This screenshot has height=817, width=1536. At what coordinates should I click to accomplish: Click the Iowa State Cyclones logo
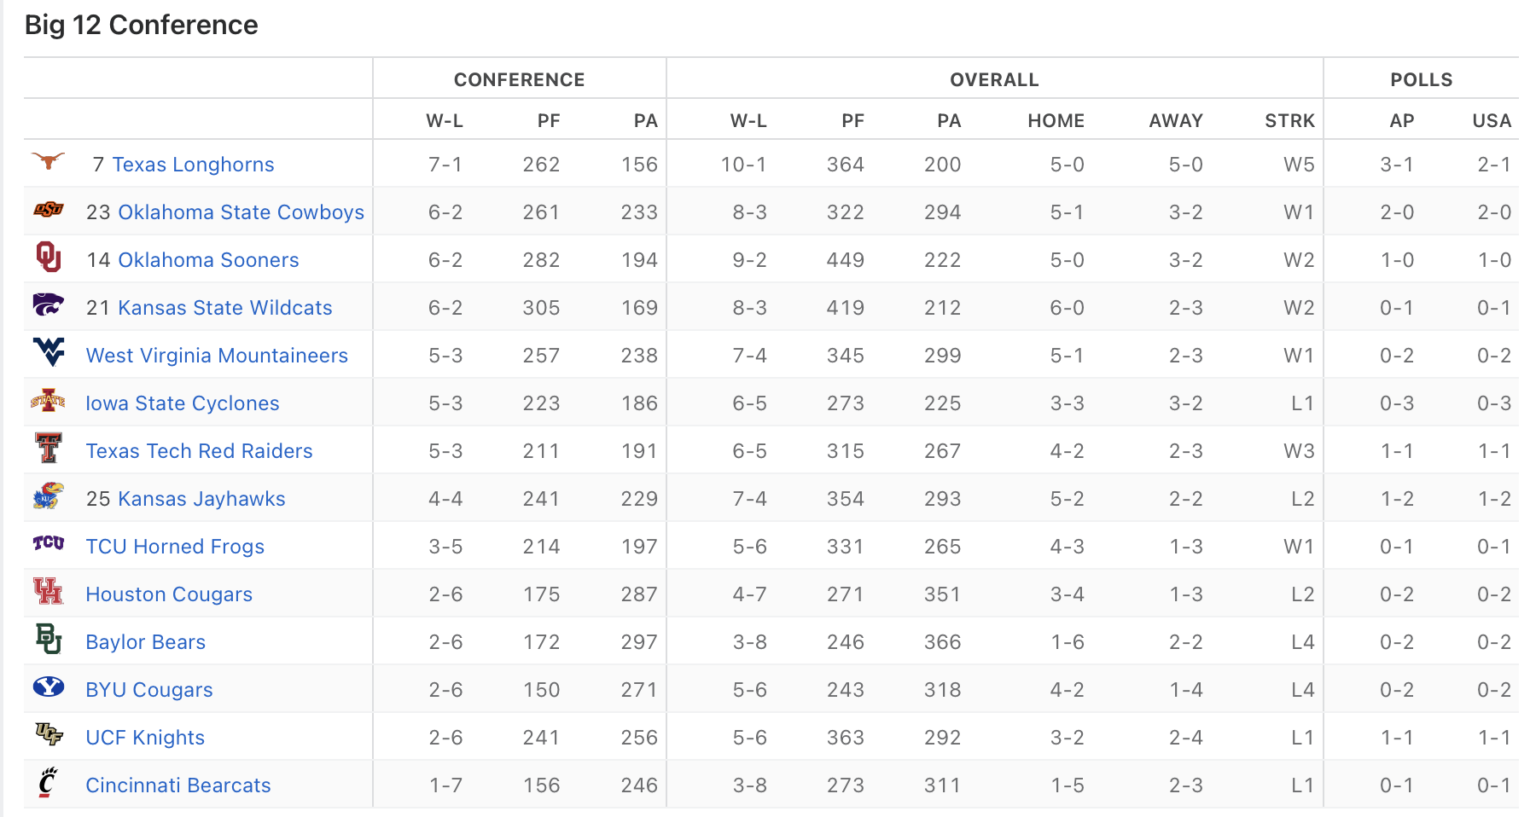[48, 402]
